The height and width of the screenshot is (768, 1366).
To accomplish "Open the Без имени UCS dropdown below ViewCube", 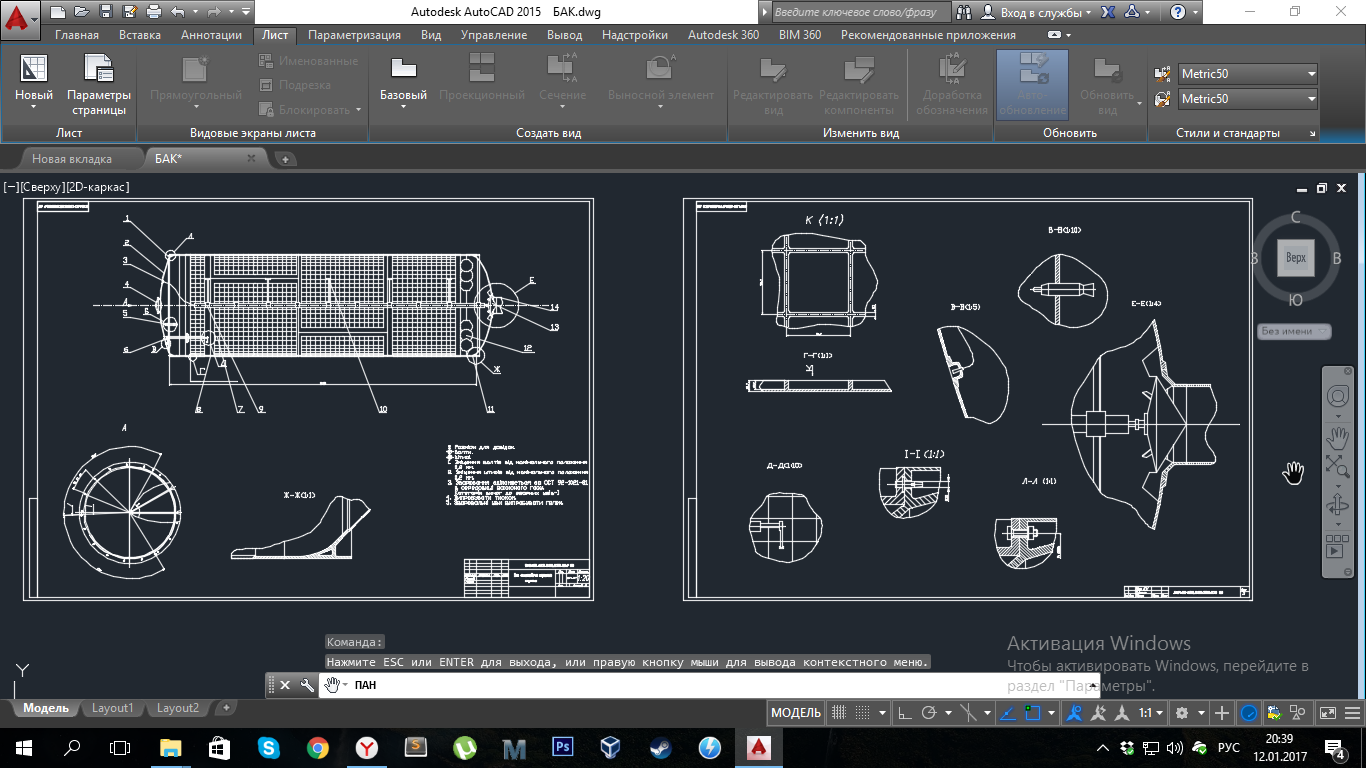I will point(1294,331).
